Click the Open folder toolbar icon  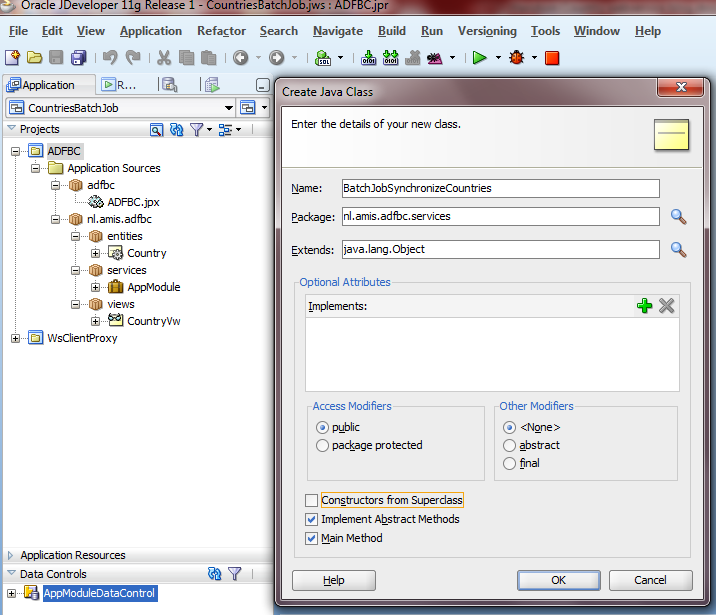[x=34, y=58]
